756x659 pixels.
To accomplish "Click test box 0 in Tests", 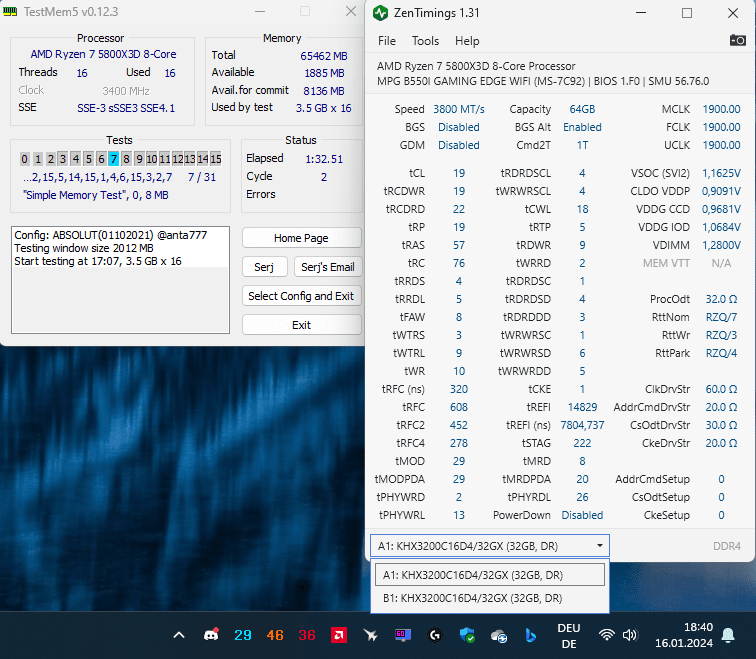I will [24, 159].
